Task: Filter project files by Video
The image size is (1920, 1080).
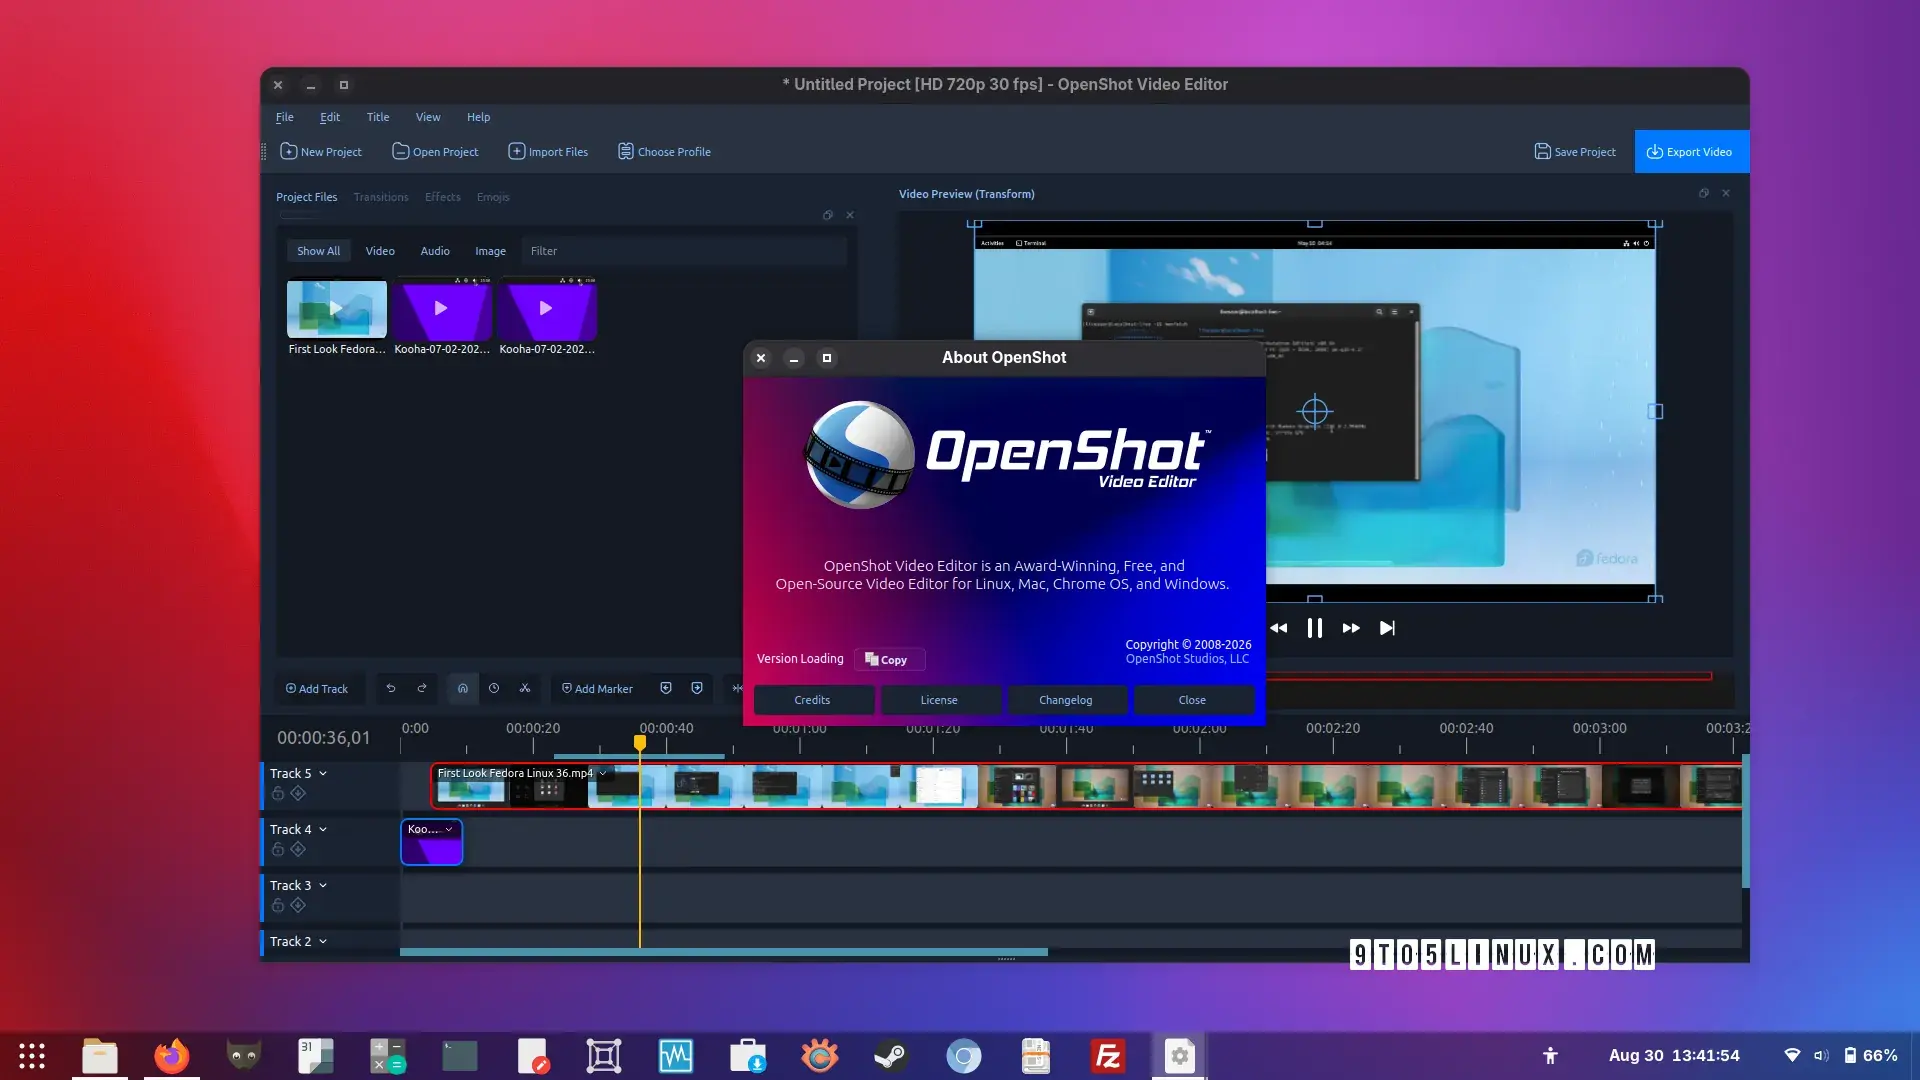Action: tap(380, 251)
